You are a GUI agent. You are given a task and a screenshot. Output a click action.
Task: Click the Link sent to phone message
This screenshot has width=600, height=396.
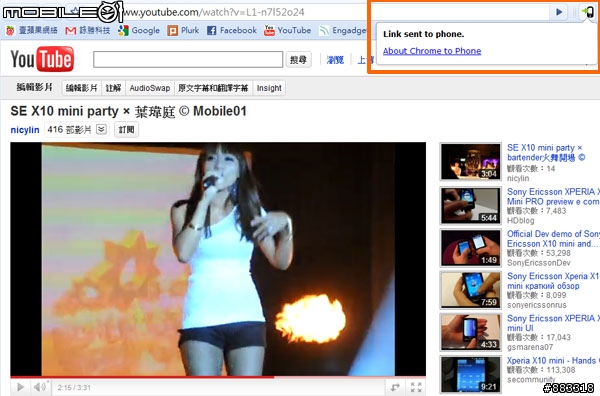pos(424,34)
